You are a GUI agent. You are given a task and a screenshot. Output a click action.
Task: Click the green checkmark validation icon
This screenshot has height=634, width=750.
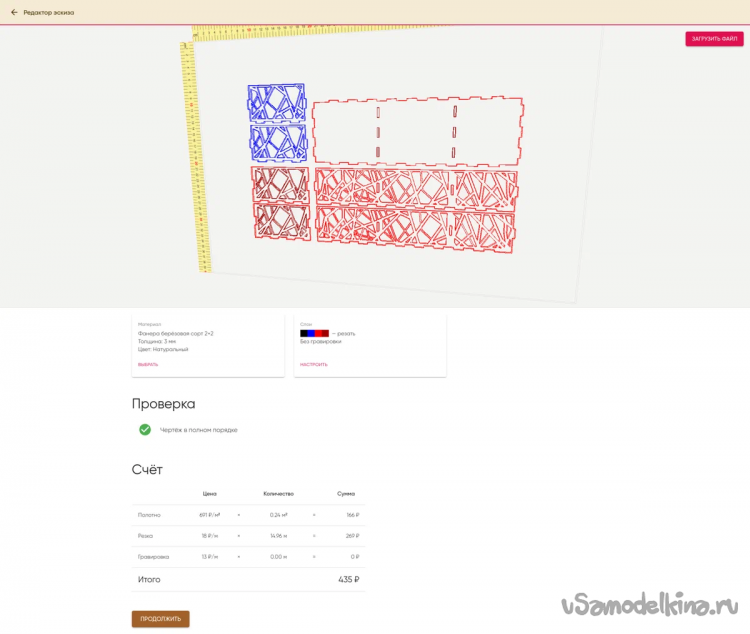(x=145, y=429)
